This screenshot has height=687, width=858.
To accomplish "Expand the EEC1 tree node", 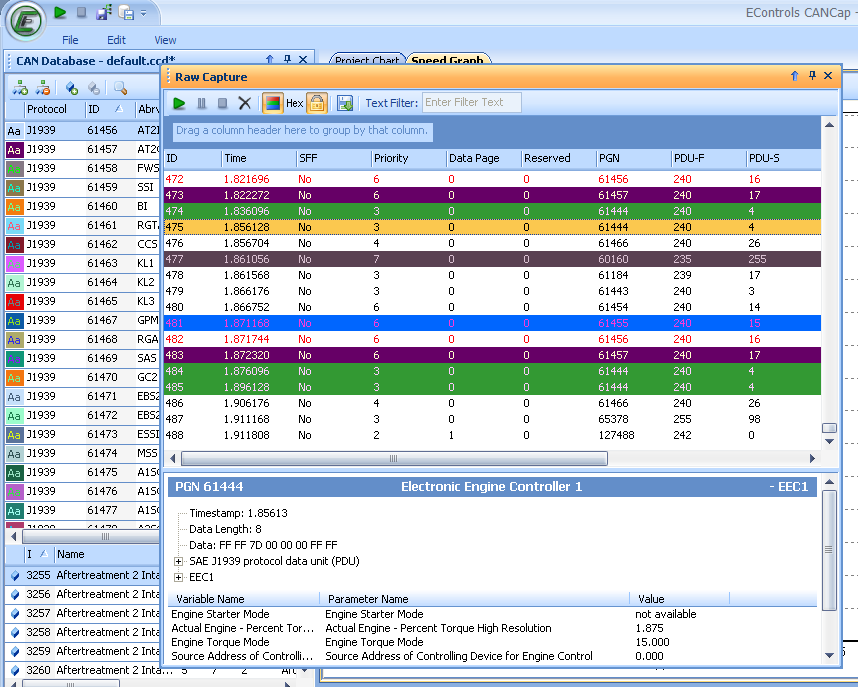I will click(x=178, y=577).
